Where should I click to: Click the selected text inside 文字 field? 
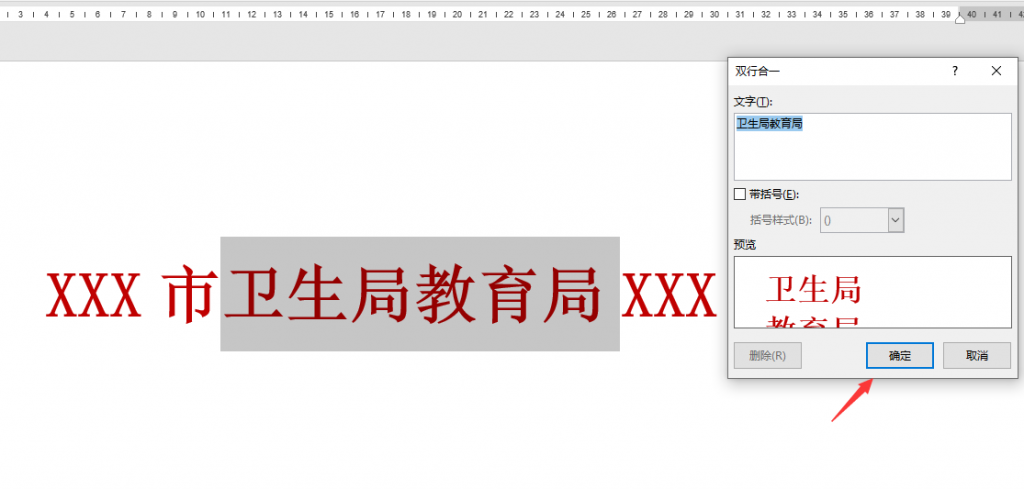click(x=769, y=124)
